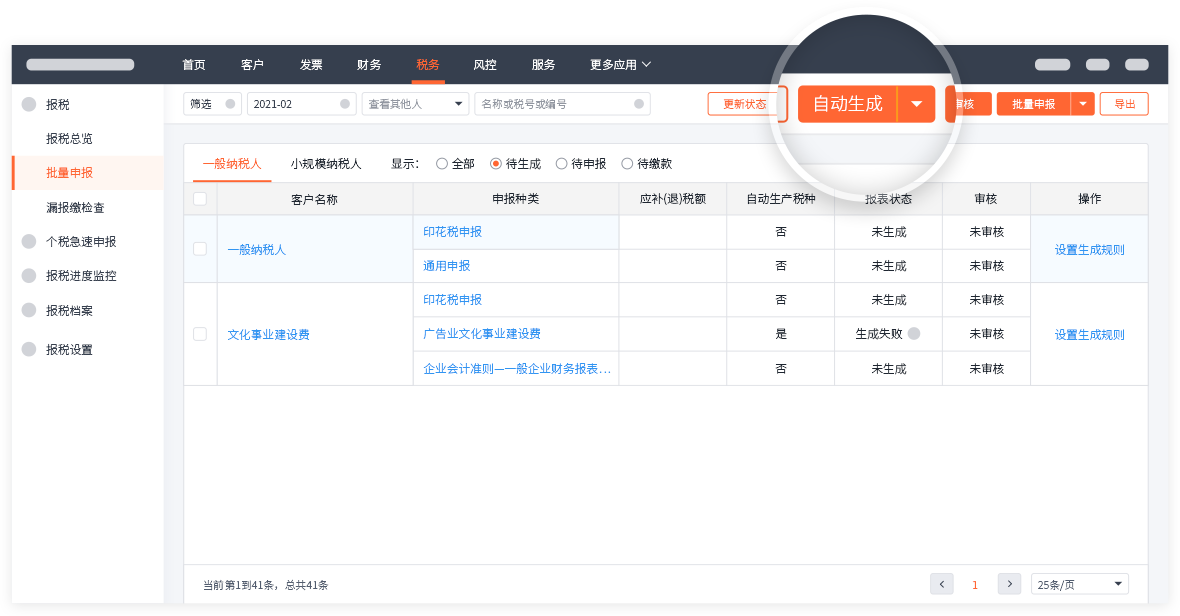Open the 查看其他人 dropdown
The height and width of the screenshot is (616, 1180).
[x=415, y=104]
